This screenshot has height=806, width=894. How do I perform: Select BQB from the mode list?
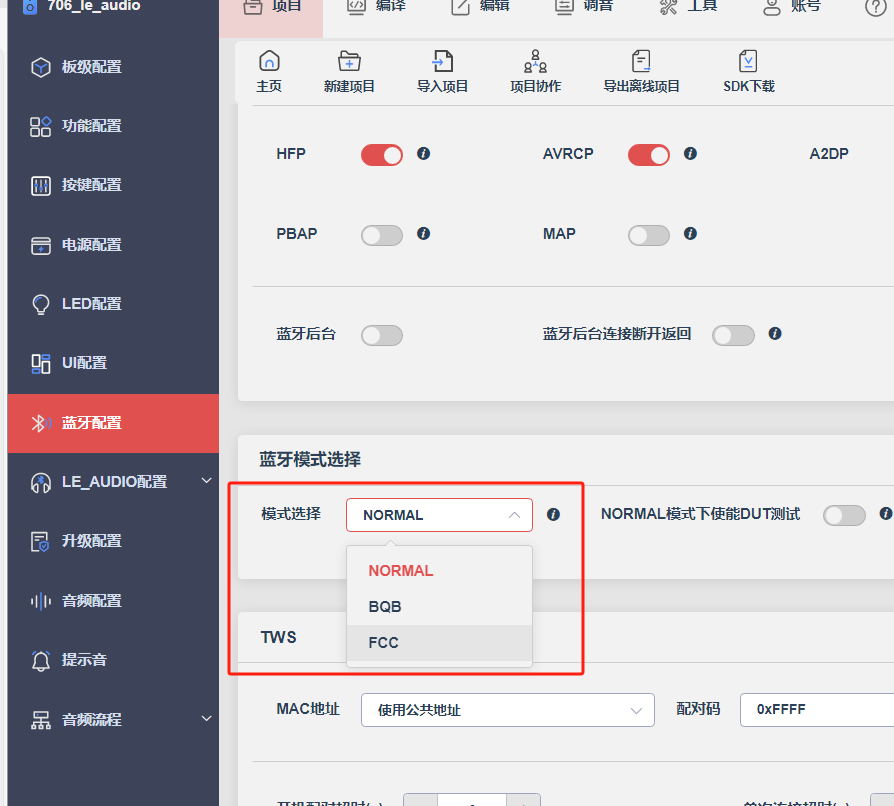[x=439, y=606]
